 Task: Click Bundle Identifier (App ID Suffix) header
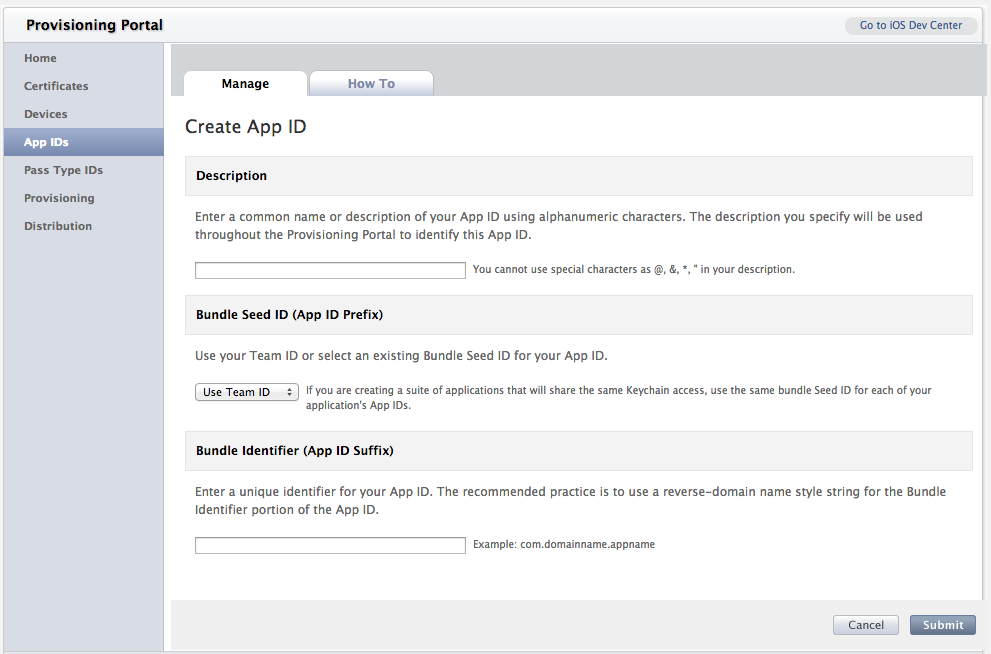click(x=294, y=451)
